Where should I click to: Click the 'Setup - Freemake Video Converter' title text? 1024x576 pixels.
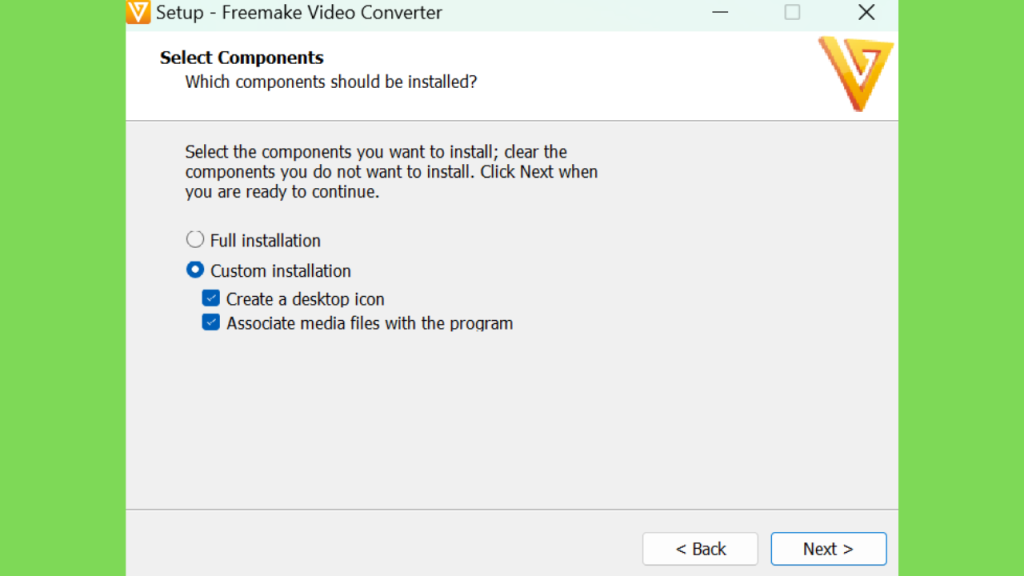pos(299,12)
